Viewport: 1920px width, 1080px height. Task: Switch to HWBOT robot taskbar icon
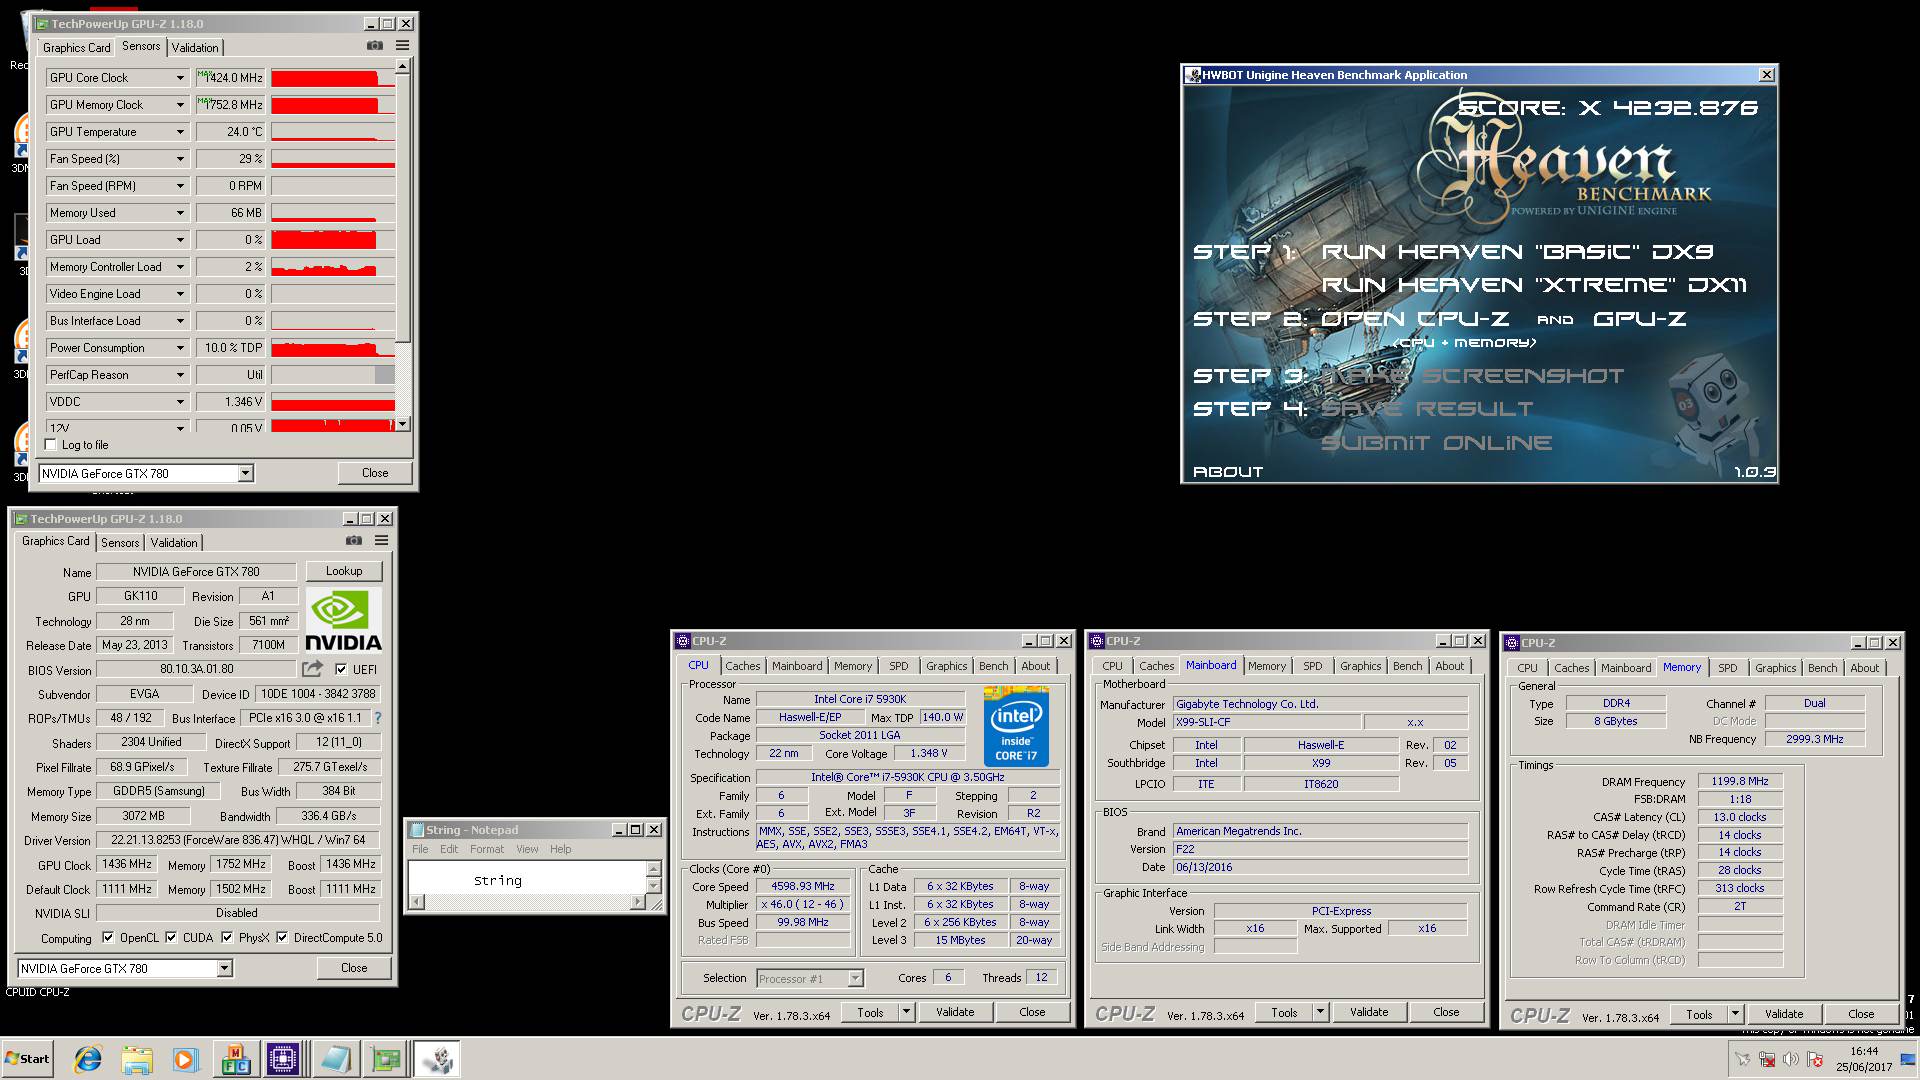437,1059
